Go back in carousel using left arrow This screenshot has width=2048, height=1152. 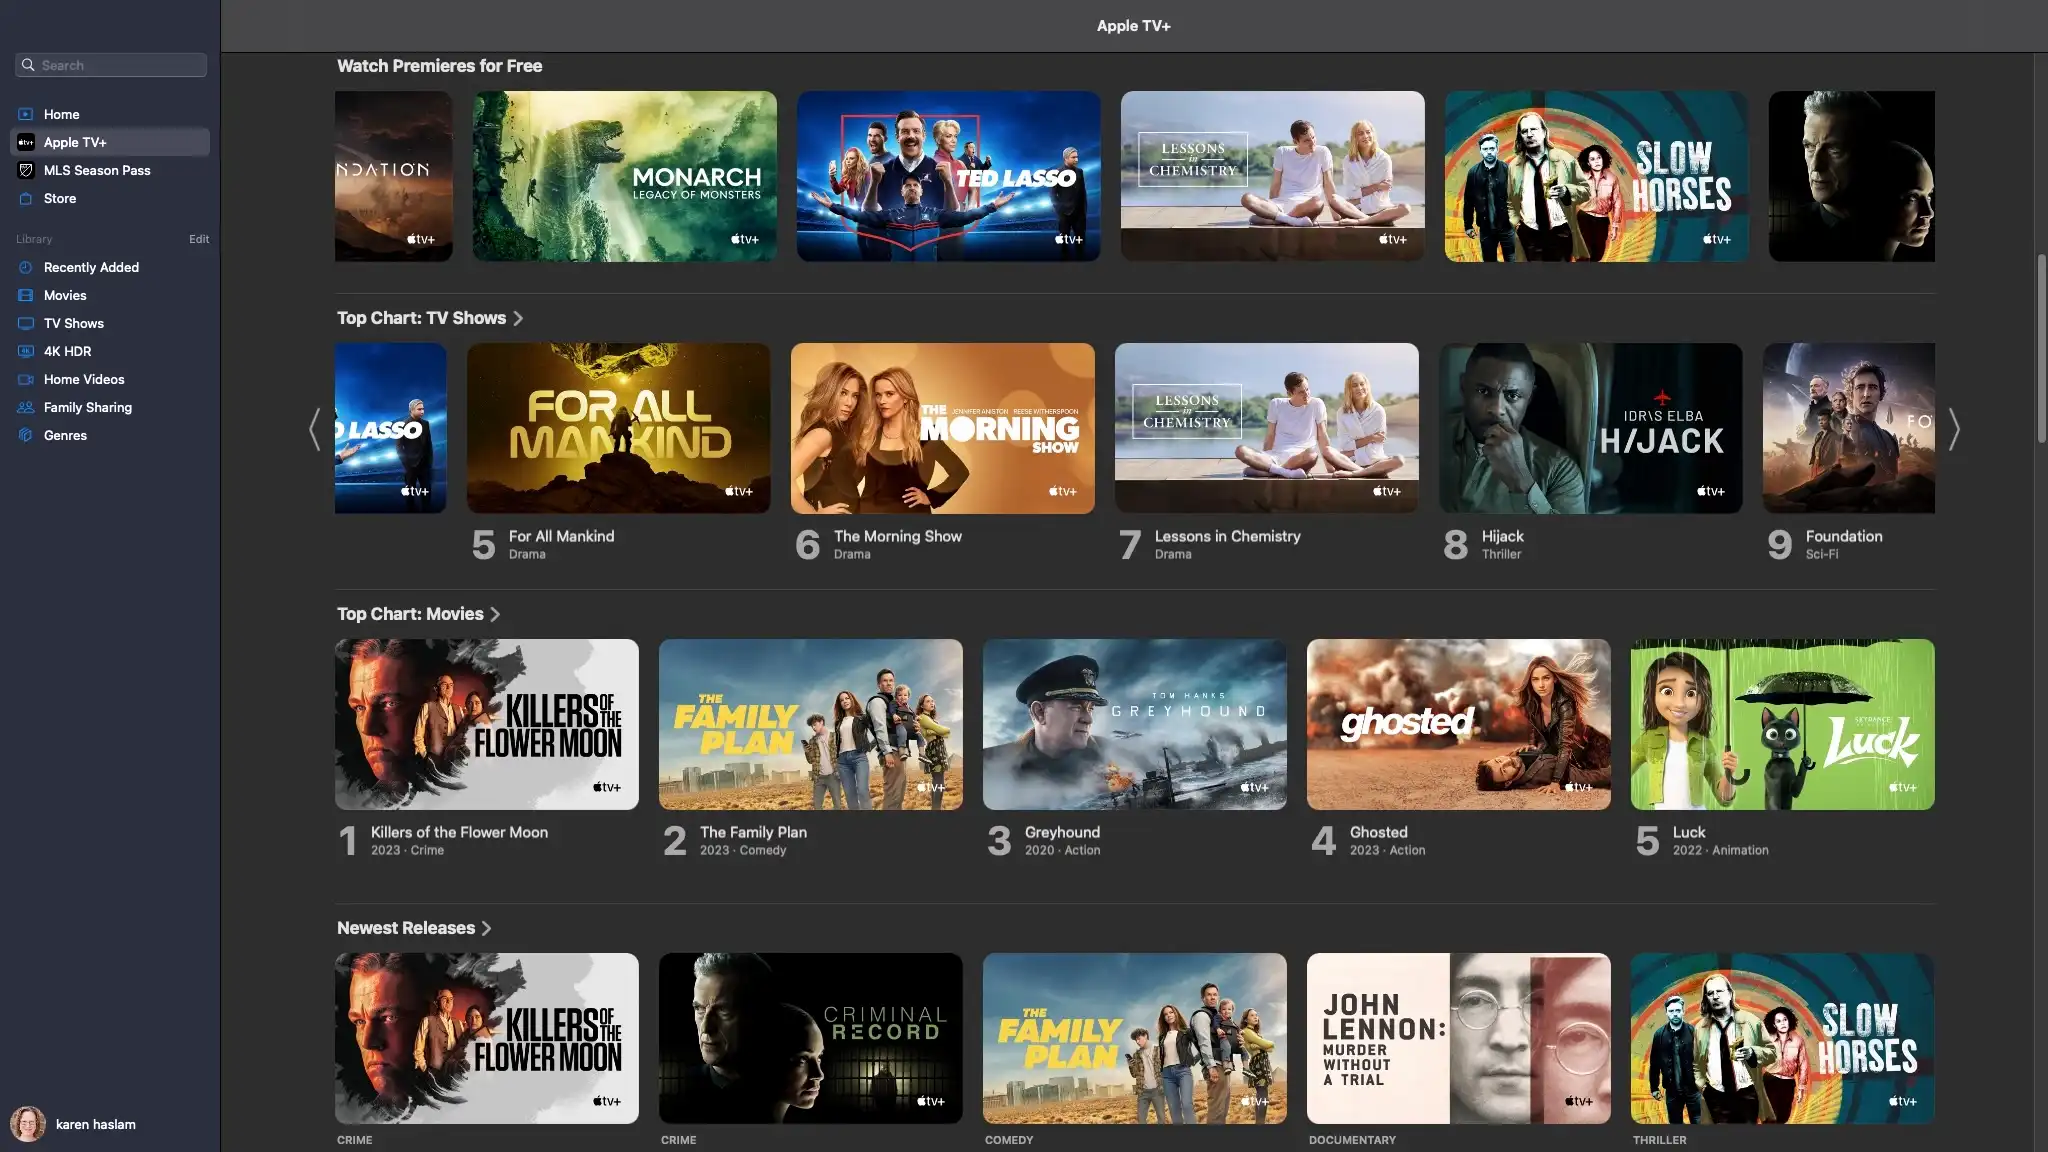tap(313, 429)
